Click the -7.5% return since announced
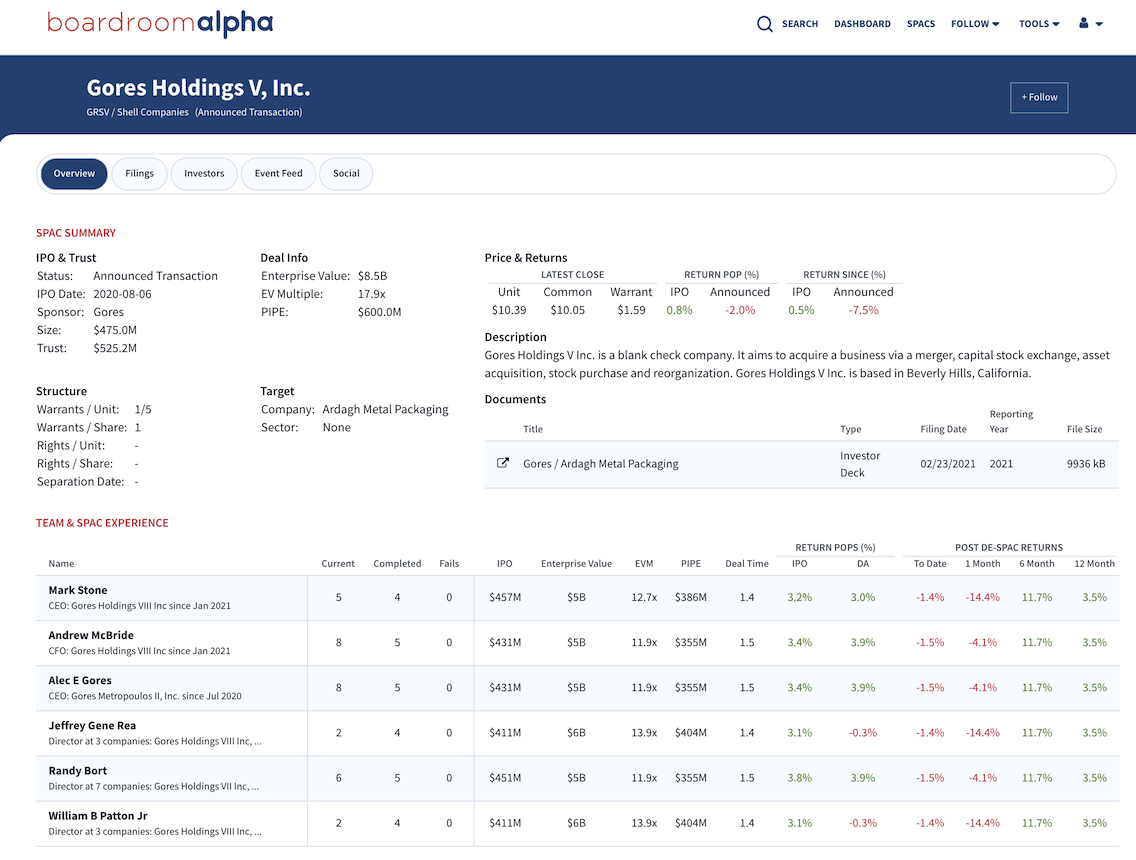1136x860 pixels. point(864,310)
